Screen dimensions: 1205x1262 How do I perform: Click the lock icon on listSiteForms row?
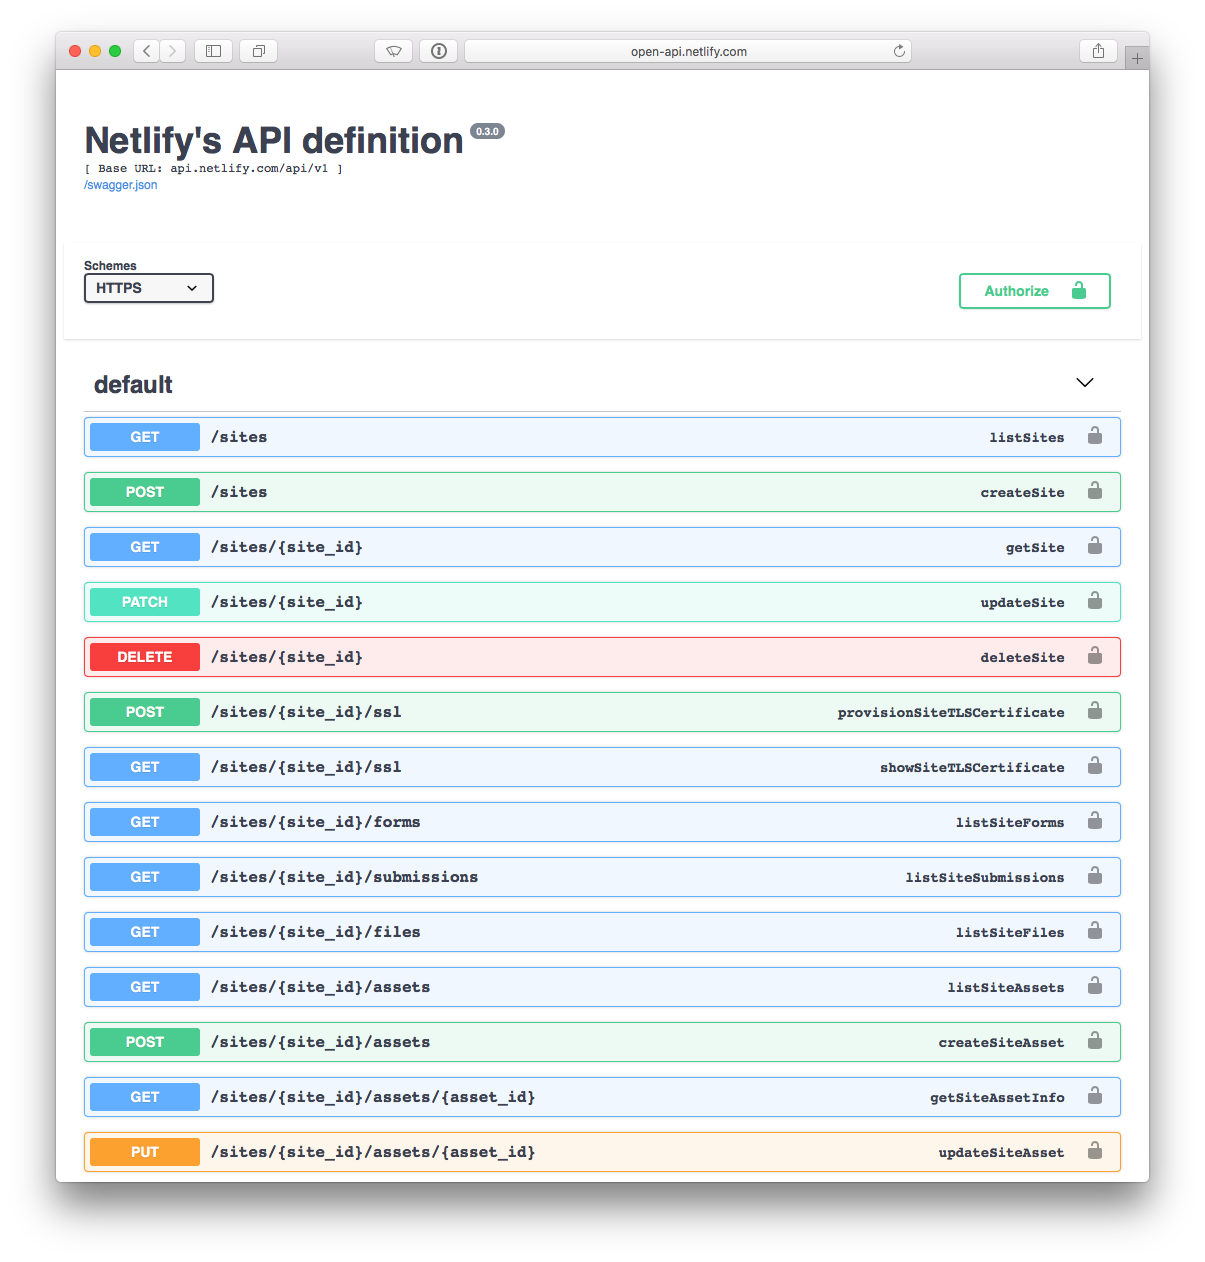1095,821
